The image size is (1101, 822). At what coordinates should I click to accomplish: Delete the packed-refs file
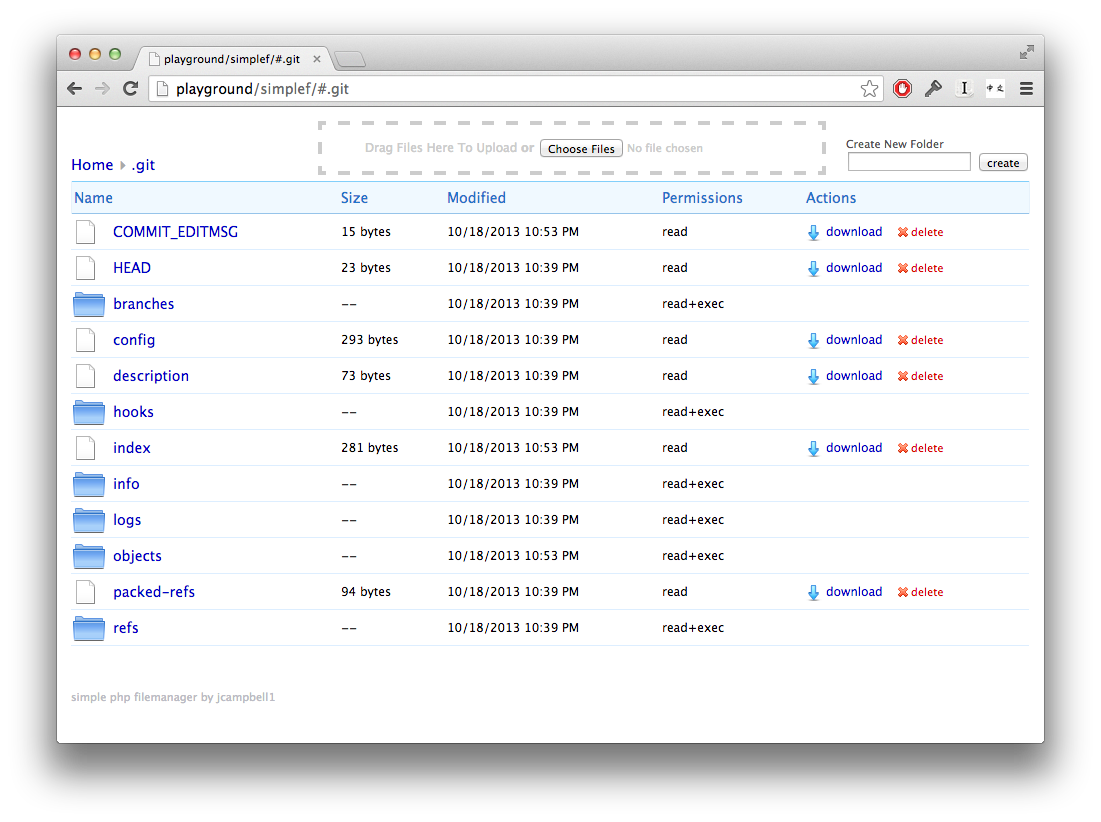pyautogui.click(x=921, y=592)
